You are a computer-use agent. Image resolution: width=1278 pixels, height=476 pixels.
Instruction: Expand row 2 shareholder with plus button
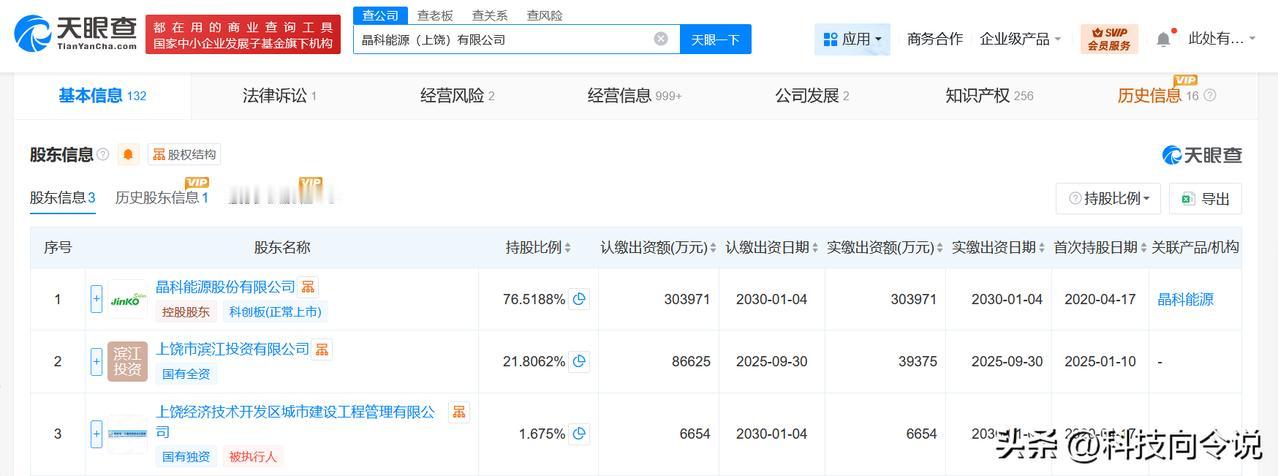(97, 361)
